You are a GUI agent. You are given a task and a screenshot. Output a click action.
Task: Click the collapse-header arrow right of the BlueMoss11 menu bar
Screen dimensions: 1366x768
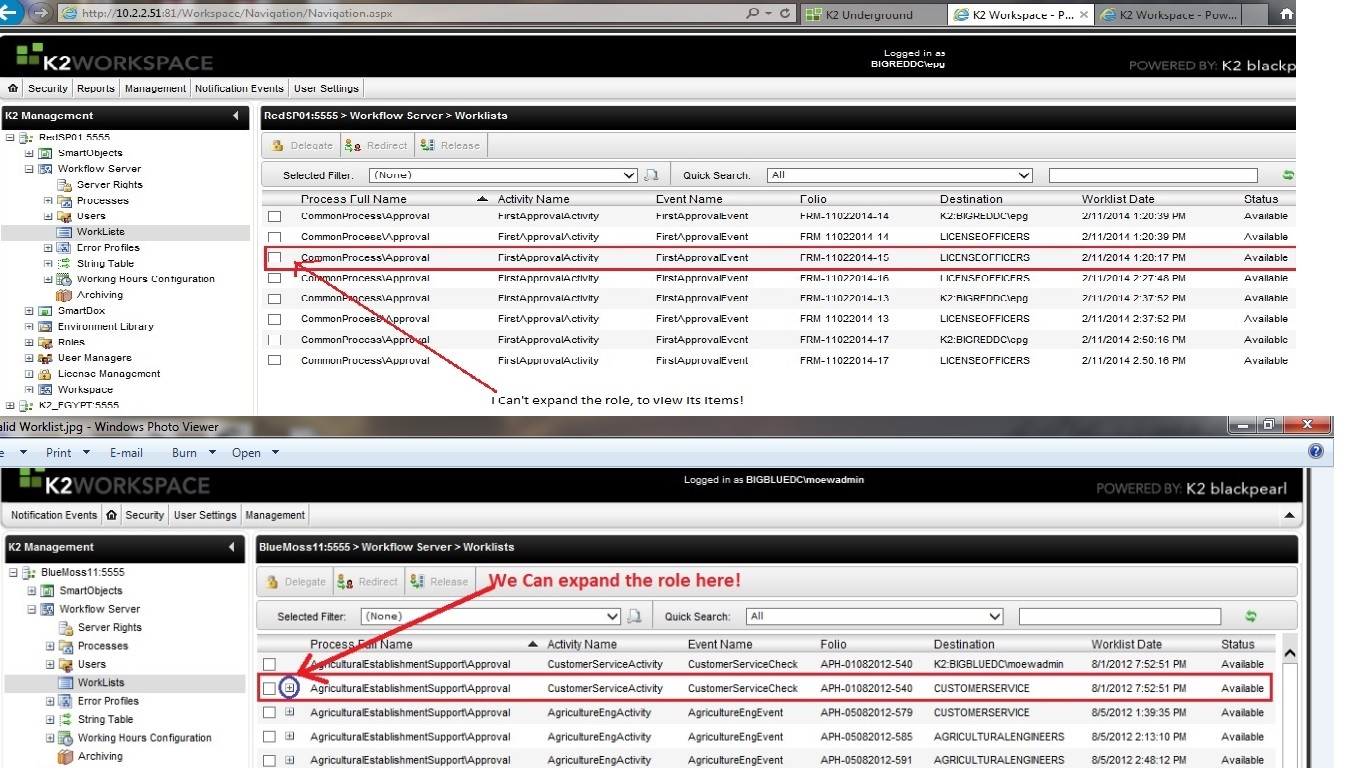(x=1288, y=516)
